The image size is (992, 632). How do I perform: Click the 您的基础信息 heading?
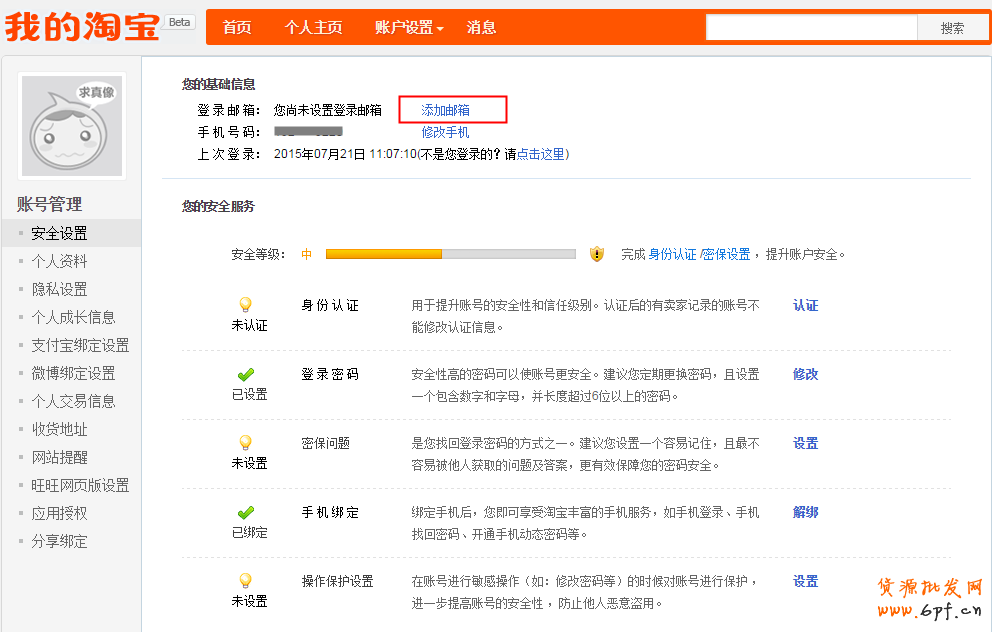coord(218,84)
